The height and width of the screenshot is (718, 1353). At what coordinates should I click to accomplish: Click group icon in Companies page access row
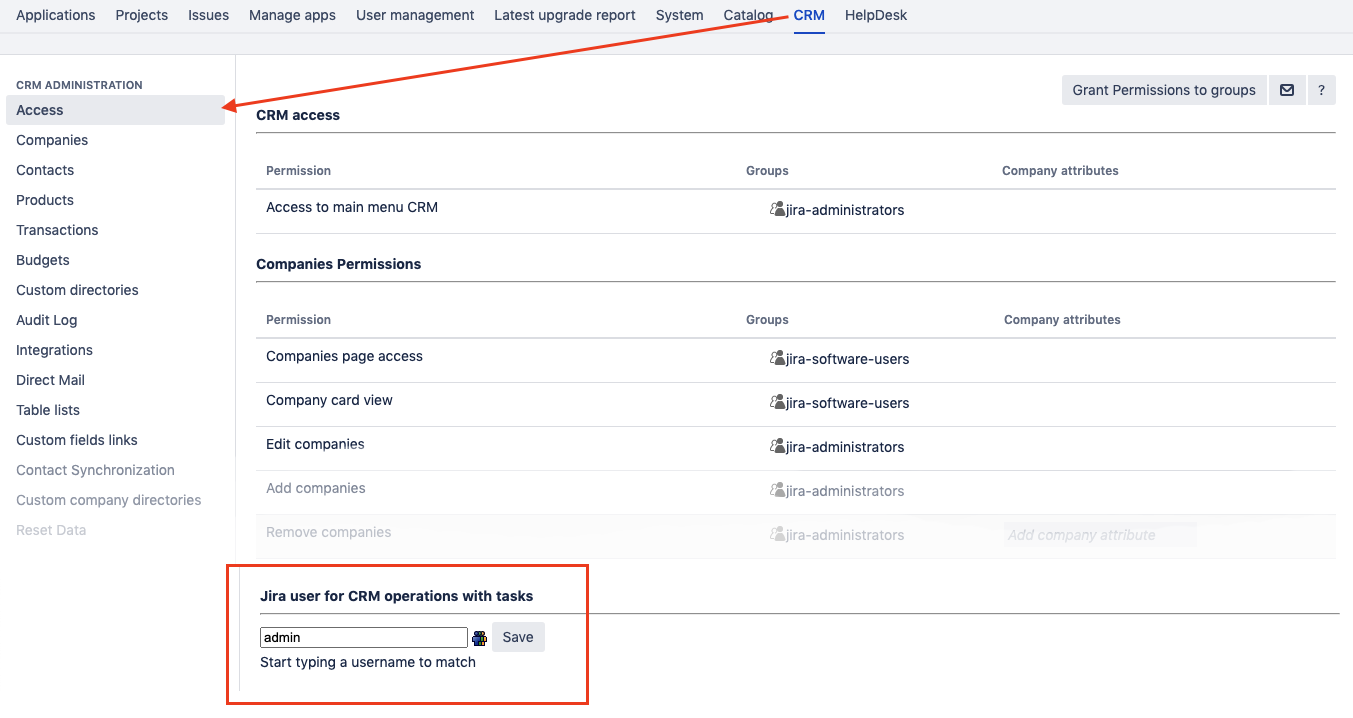[777, 359]
